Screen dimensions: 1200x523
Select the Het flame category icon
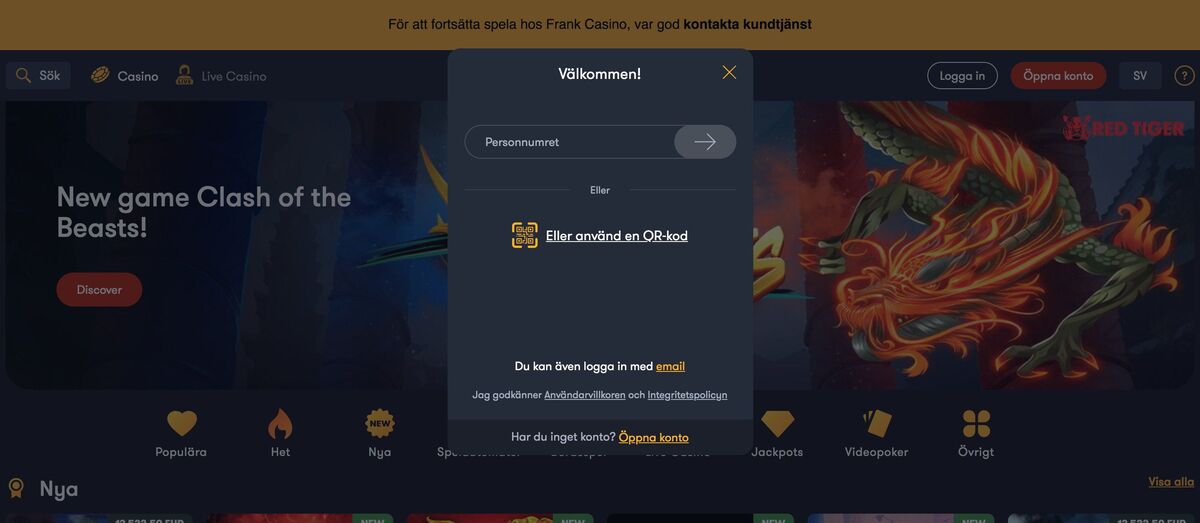coord(280,424)
